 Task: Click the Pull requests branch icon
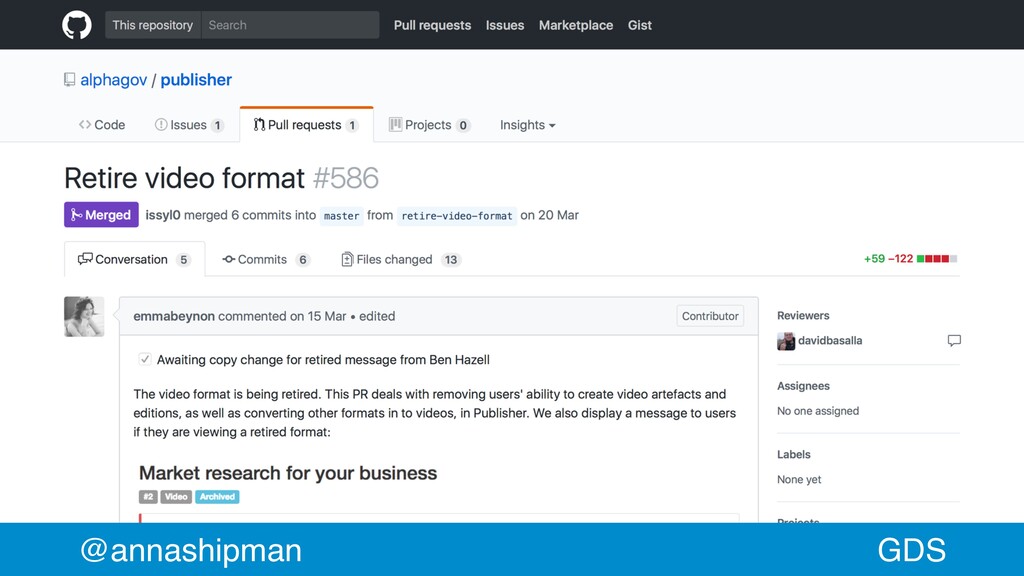point(259,124)
